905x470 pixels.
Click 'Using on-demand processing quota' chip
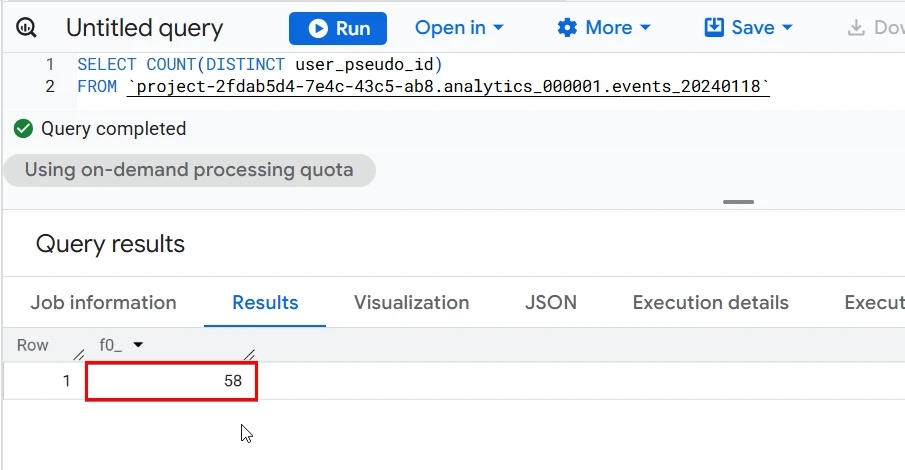pyautogui.click(x=189, y=170)
